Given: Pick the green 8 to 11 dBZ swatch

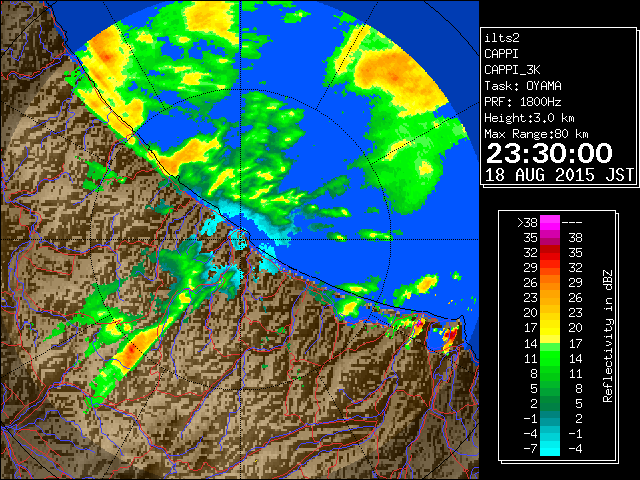Looking at the screenshot, I should 550,373.
